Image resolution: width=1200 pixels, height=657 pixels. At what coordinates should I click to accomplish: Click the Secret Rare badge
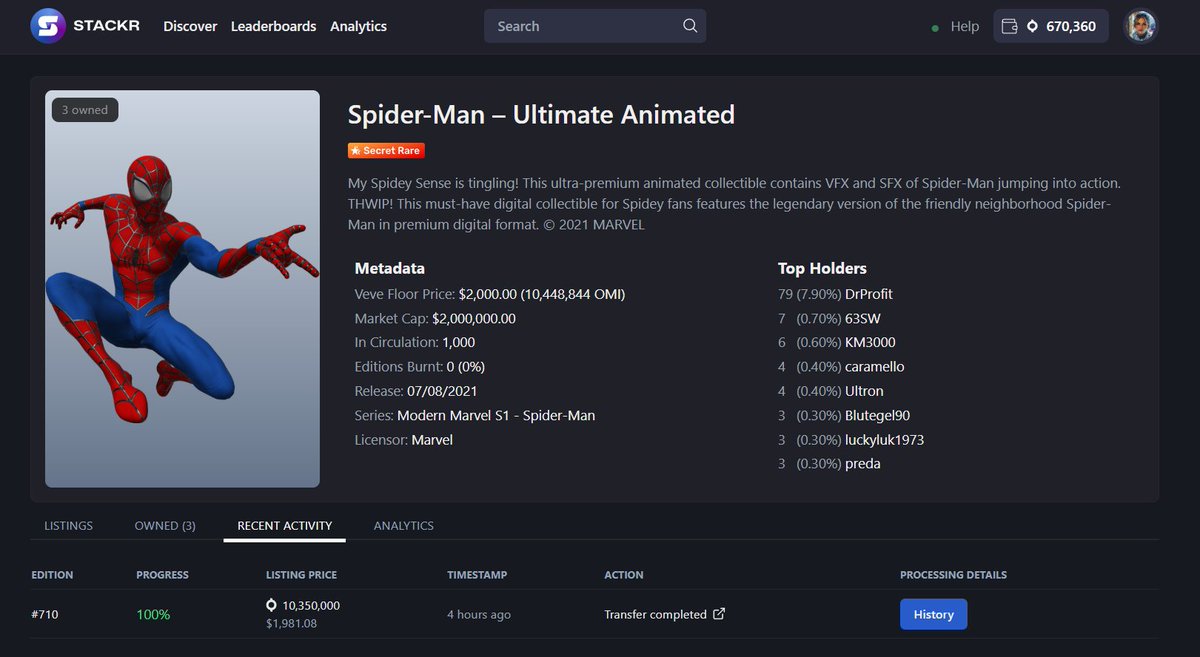386,150
